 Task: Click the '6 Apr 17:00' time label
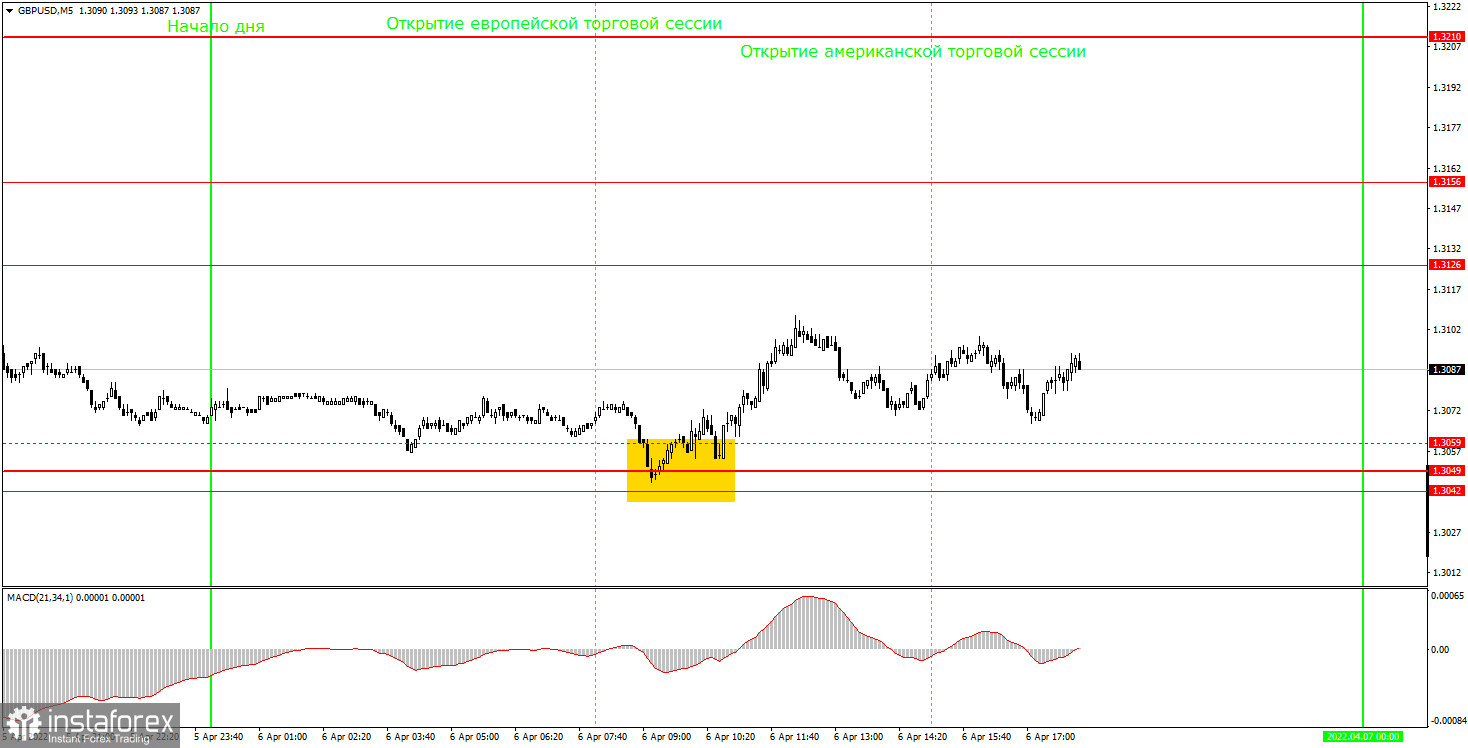coord(1050,736)
